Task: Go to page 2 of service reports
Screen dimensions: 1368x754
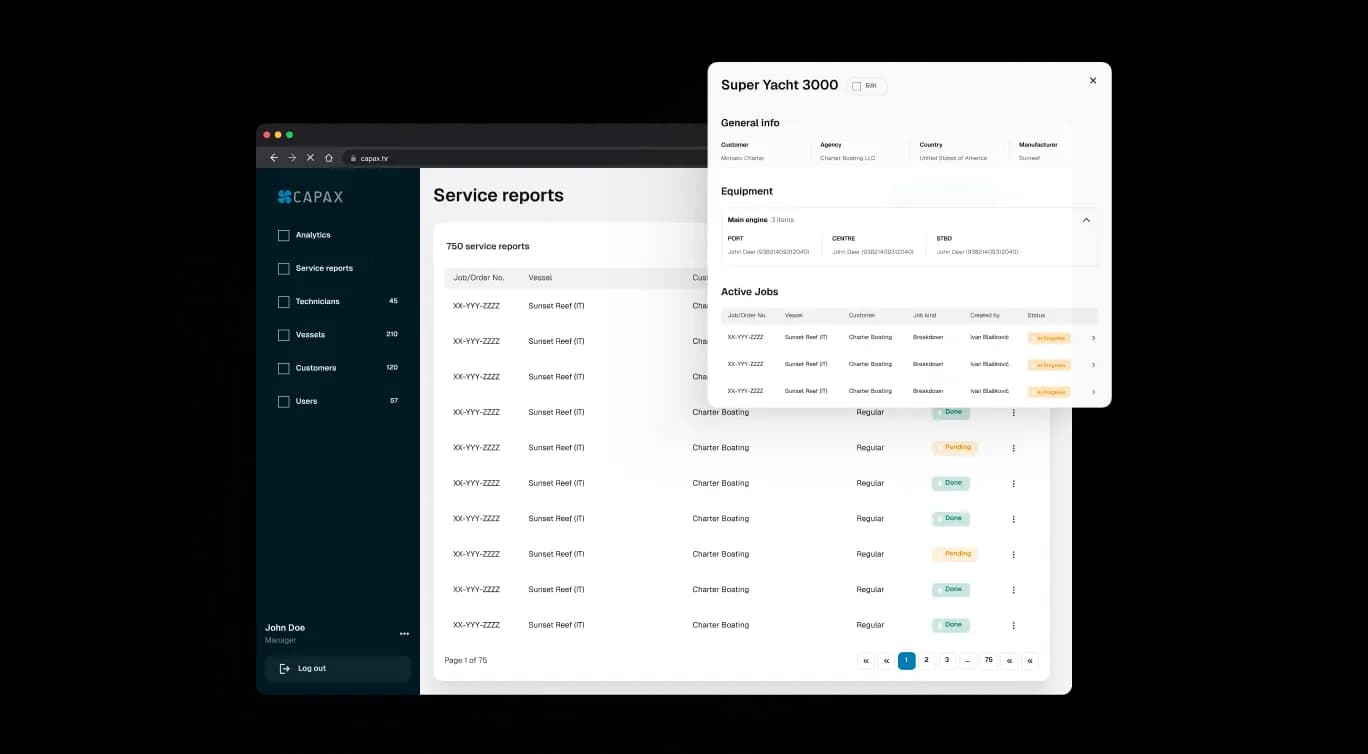Action: pos(926,660)
